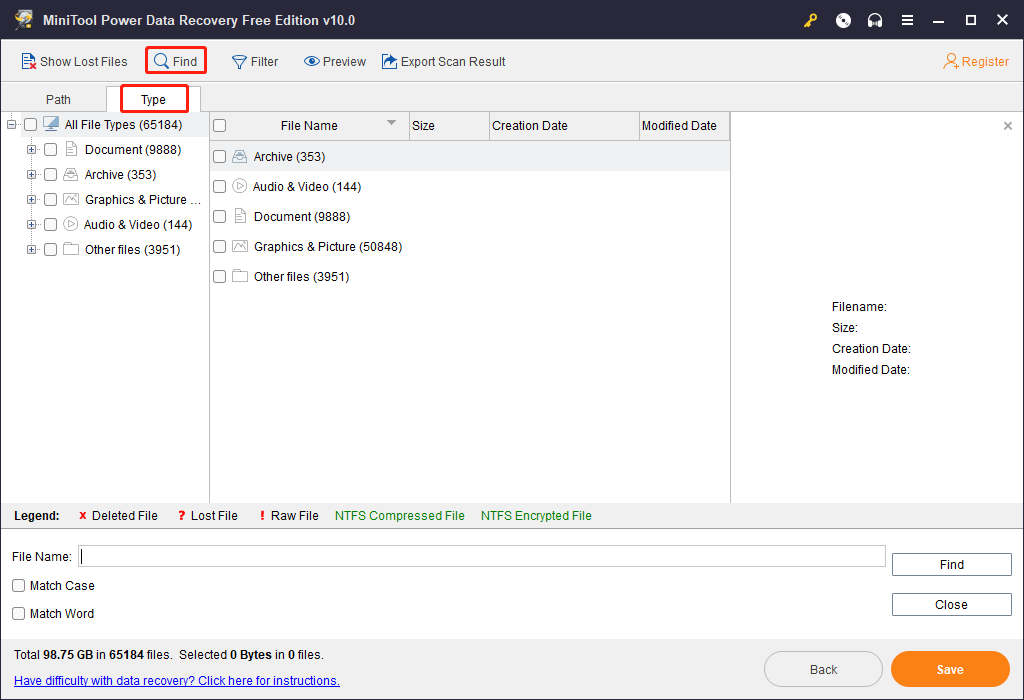Sort by the Size column header
Viewport: 1024px width, 700px height.
click(x=449, y=125)
